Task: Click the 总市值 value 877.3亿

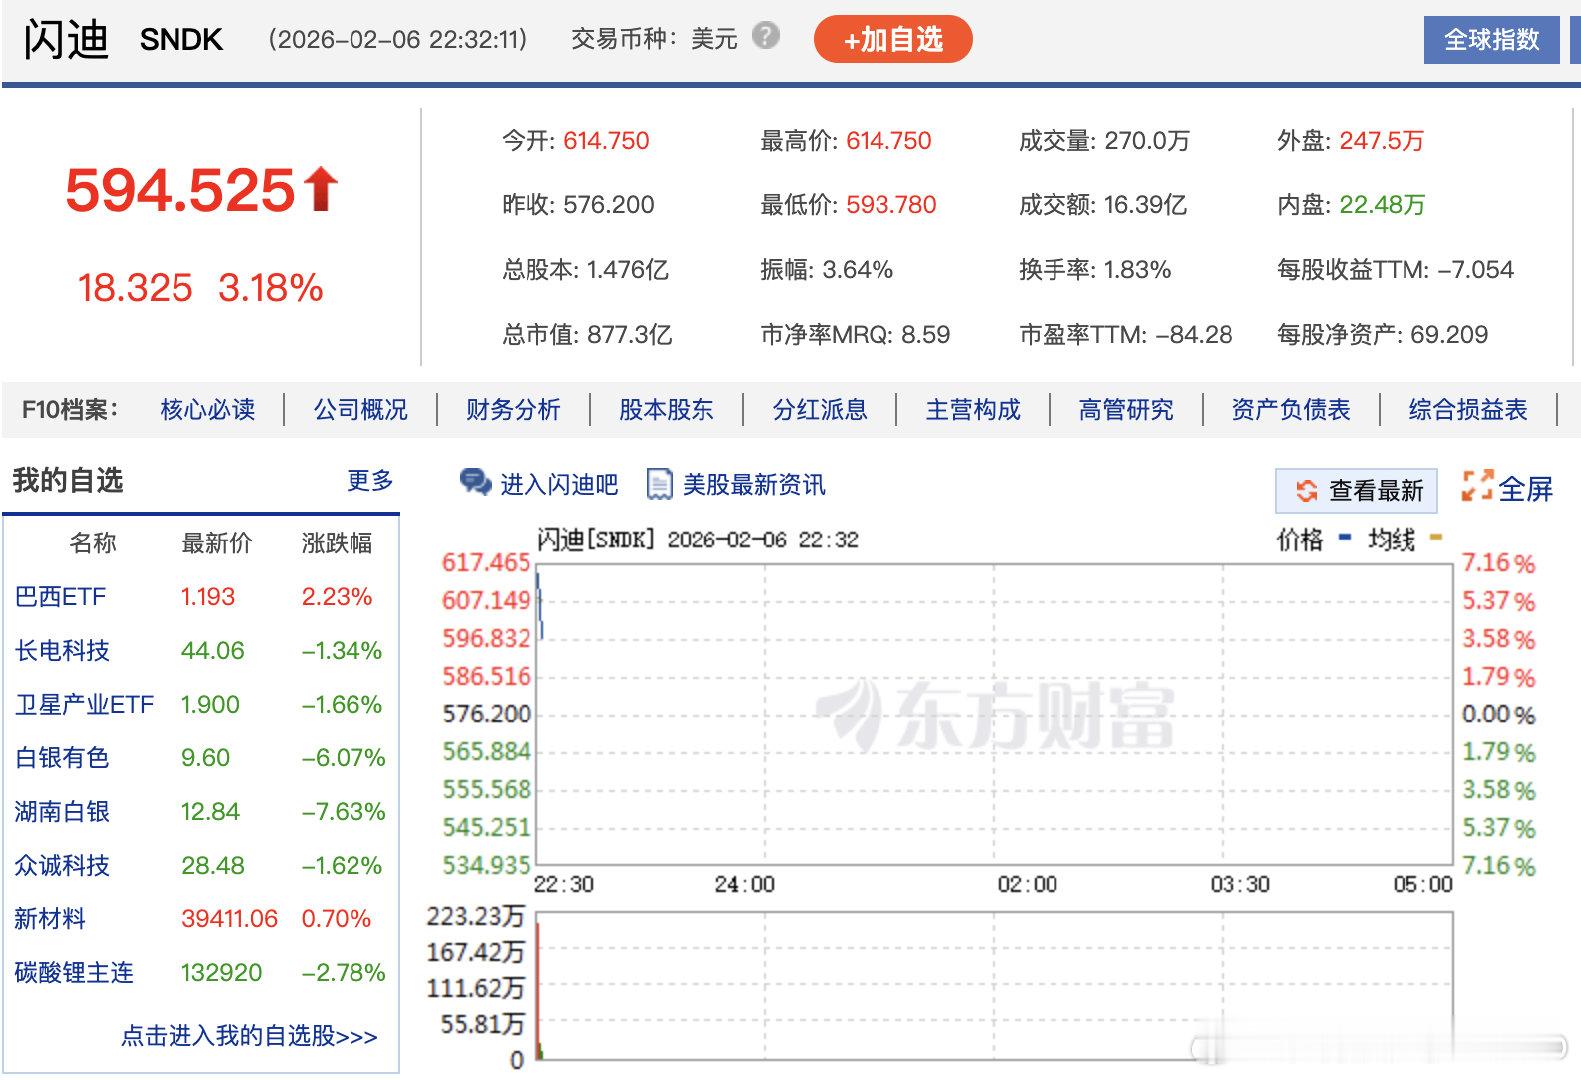Action: [x=629, y=335]
